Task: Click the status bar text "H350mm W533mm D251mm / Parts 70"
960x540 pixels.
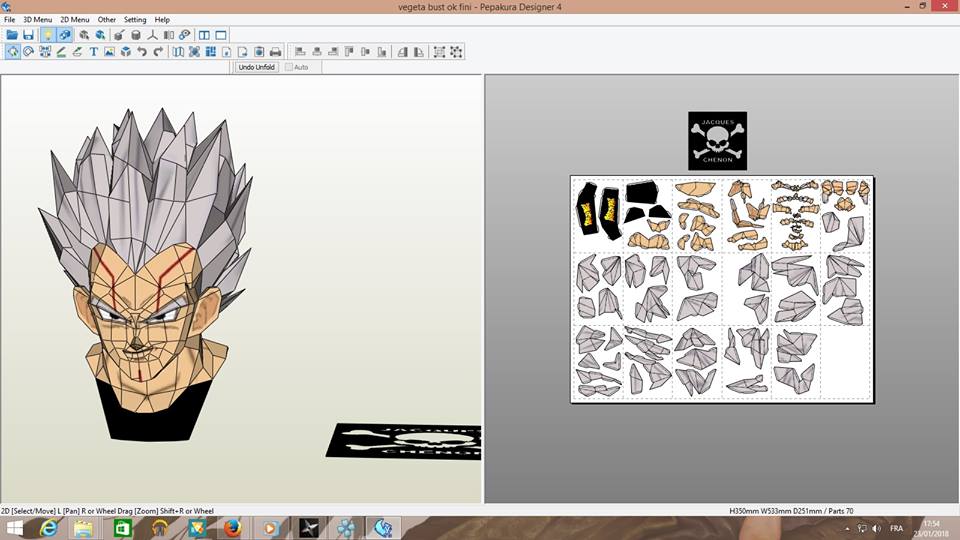Action: pyautogui.click(x=791, y=511)
